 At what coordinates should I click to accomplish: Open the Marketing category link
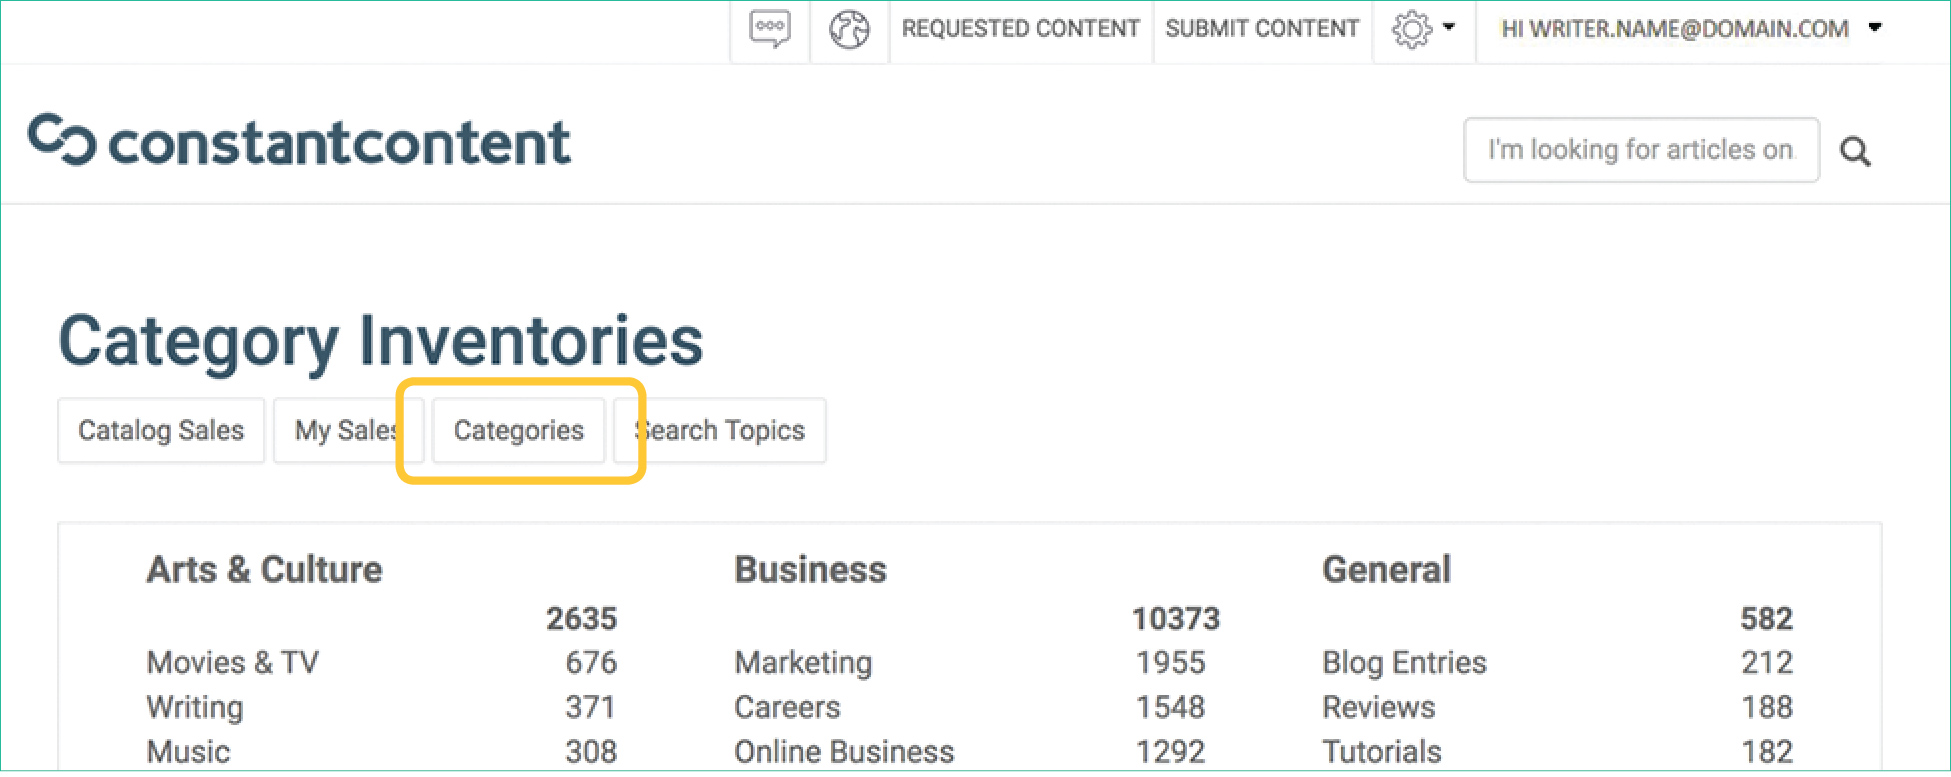(x=803, y=662)
